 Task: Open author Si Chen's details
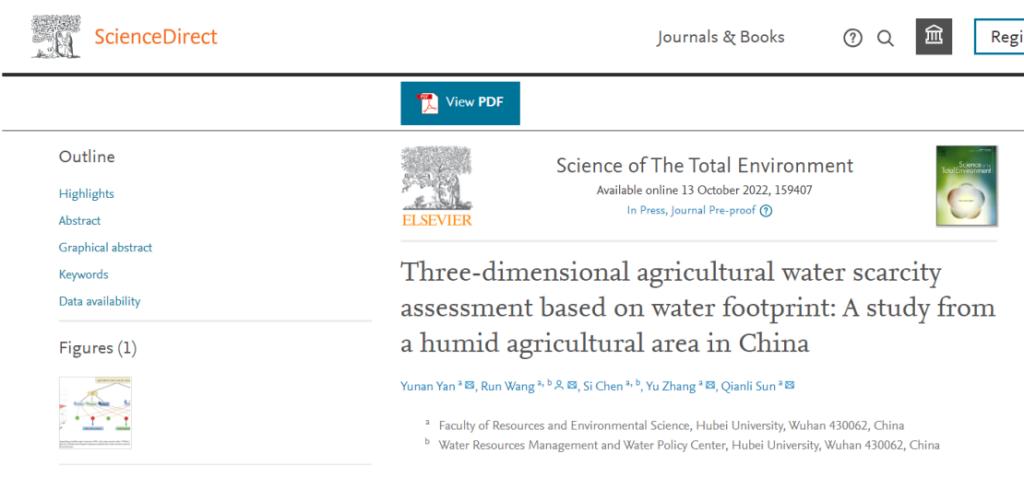[602, 386]
